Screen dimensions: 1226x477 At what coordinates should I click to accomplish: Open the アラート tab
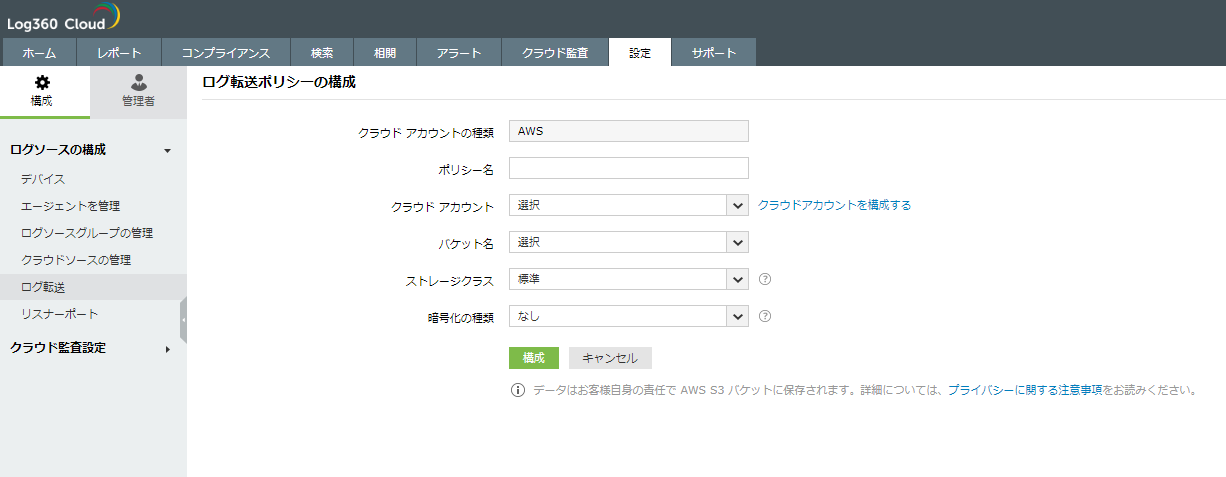click(x=459, y=53)
